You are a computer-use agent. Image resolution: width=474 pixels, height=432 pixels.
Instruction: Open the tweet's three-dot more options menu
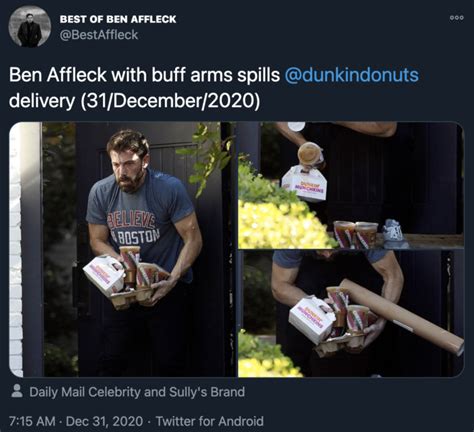click(x=456, y=18)
